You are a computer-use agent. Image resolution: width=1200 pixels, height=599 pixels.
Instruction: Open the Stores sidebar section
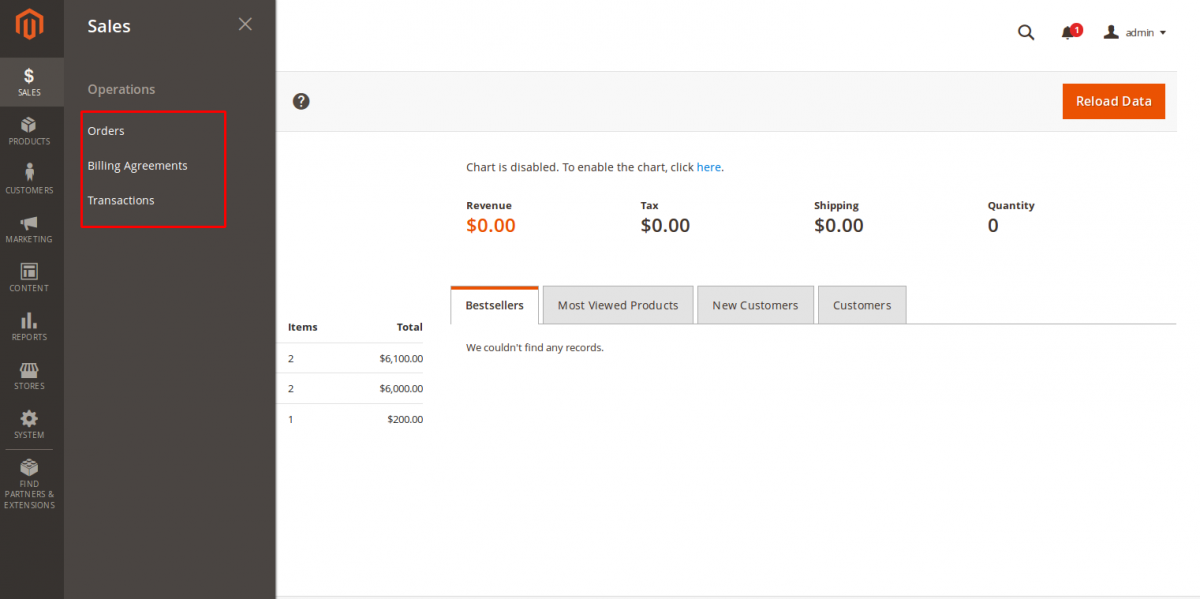click(x=30, y=375)
